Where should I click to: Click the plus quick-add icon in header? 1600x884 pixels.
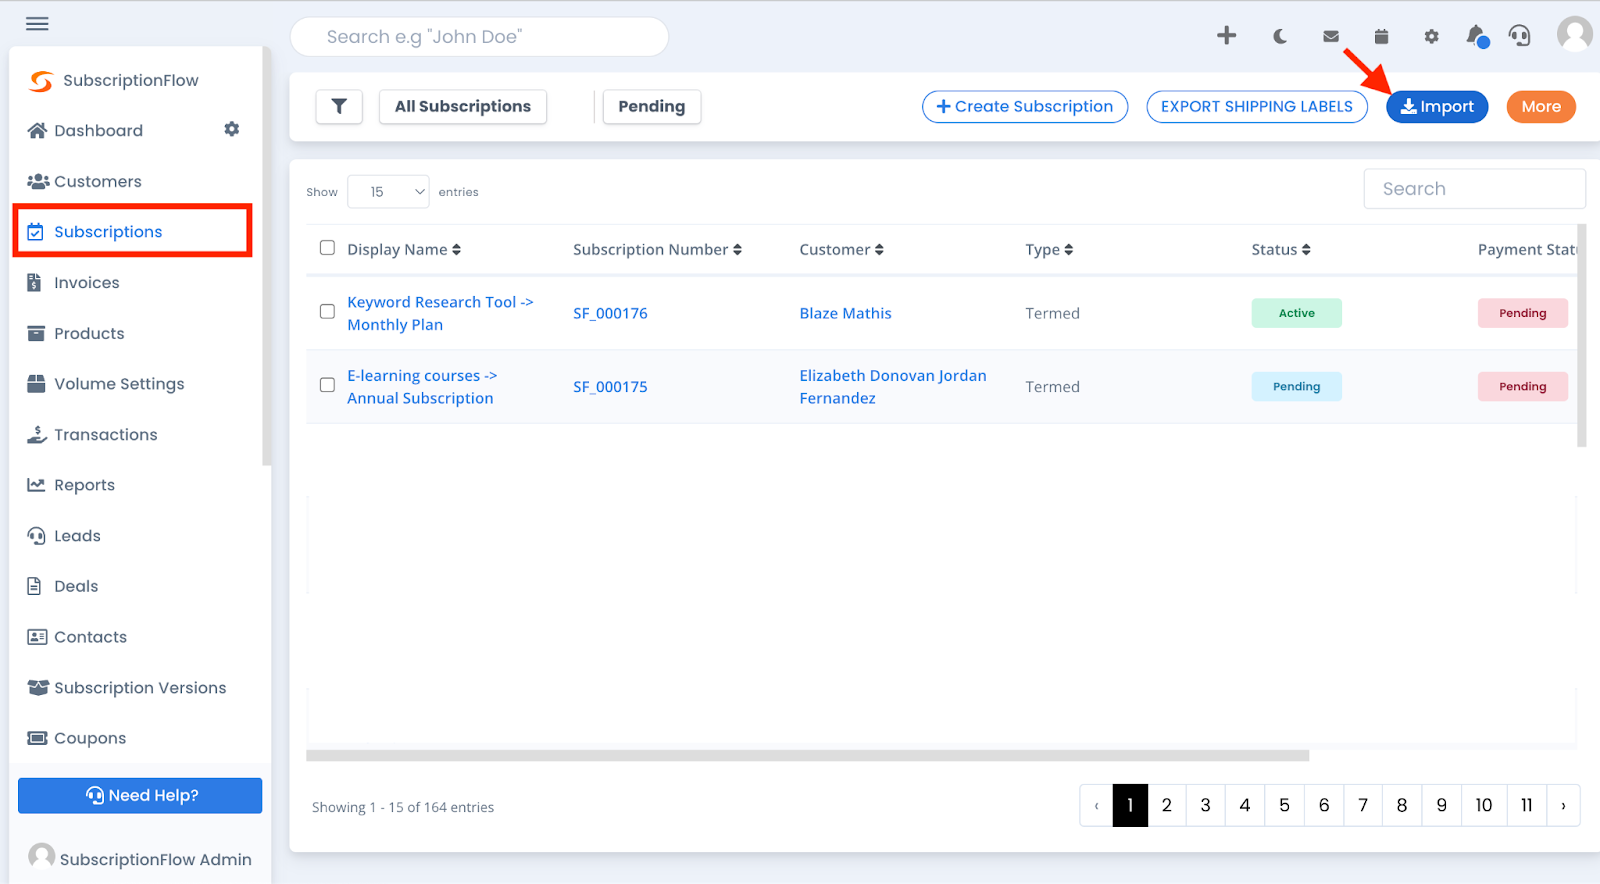point(1226,36)
